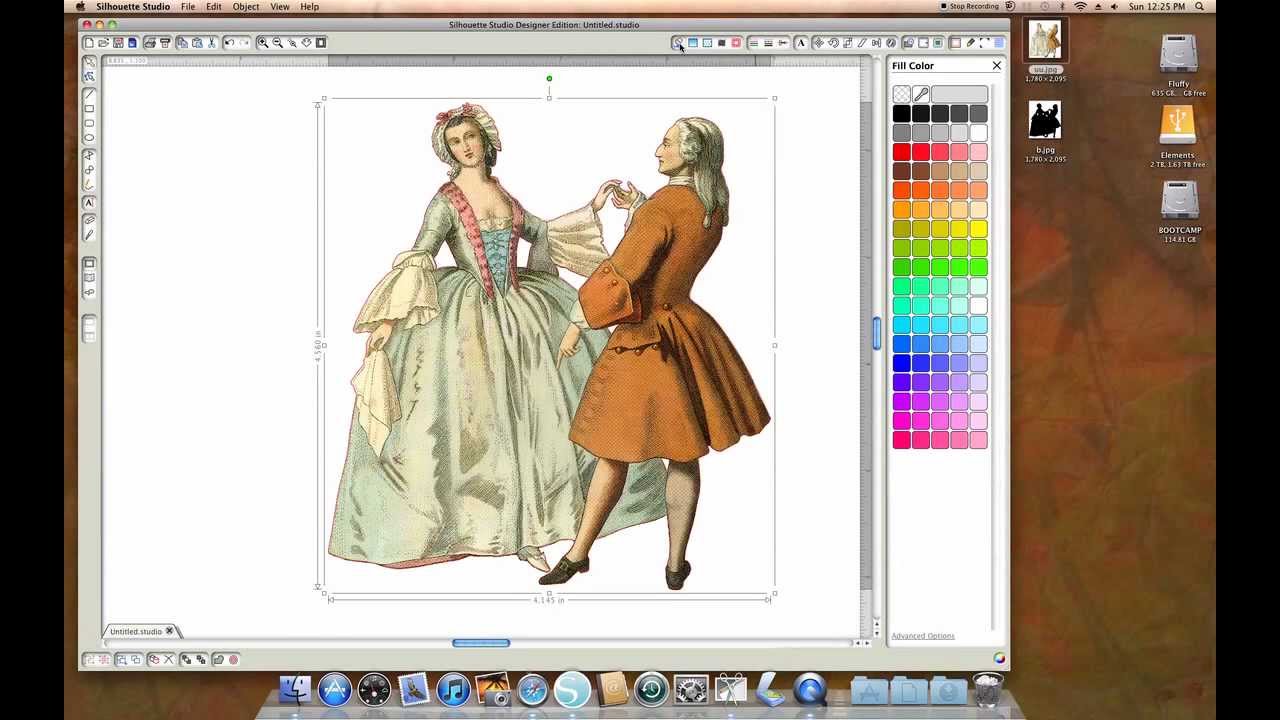Open the Silhouette Studio application menu
The image size is (1280, 720).
pyautogui.click(x=133, y=7)
